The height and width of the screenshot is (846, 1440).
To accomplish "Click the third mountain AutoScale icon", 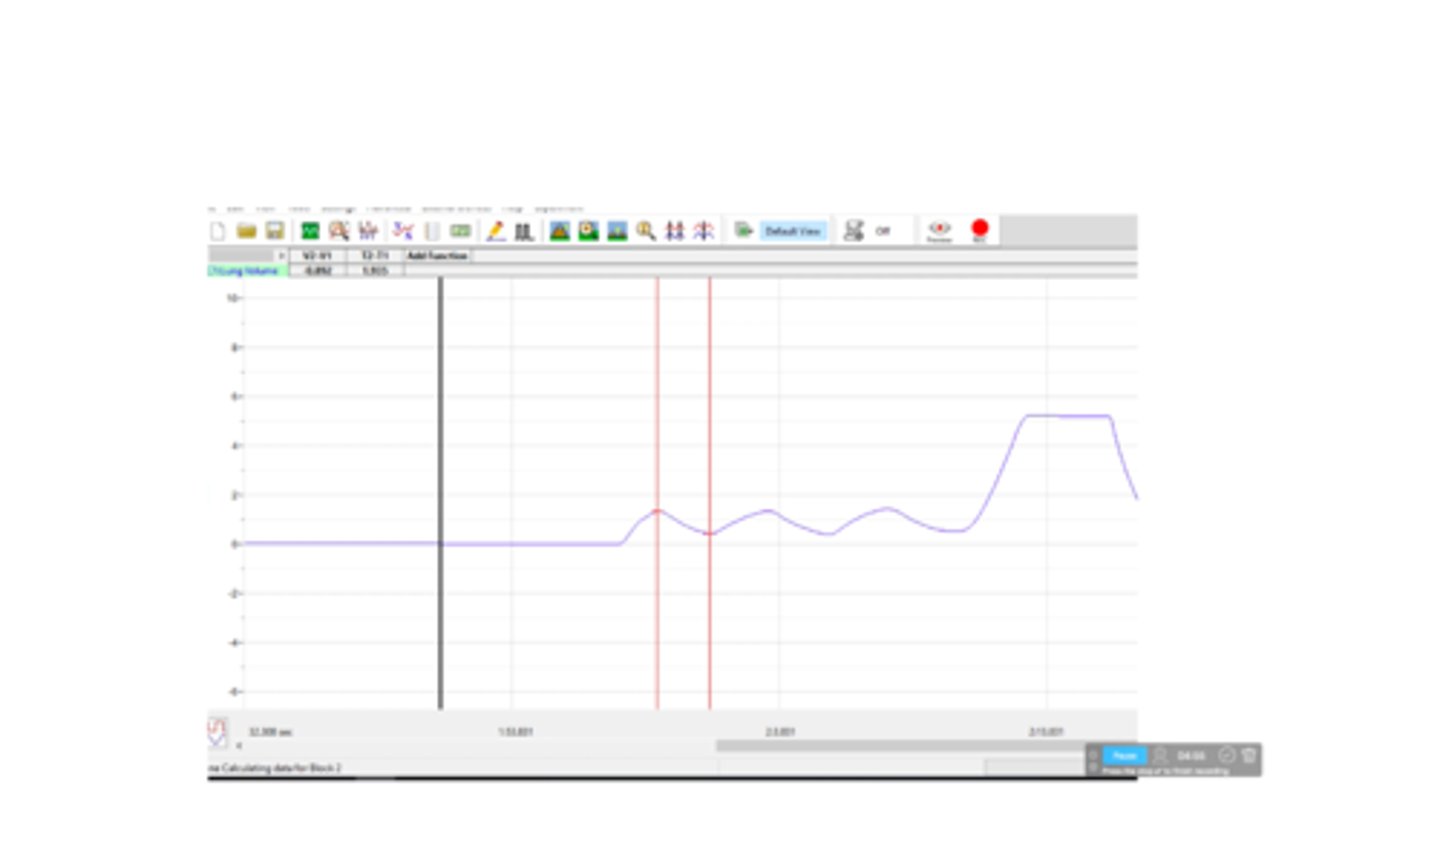I will tap(617, 231).
